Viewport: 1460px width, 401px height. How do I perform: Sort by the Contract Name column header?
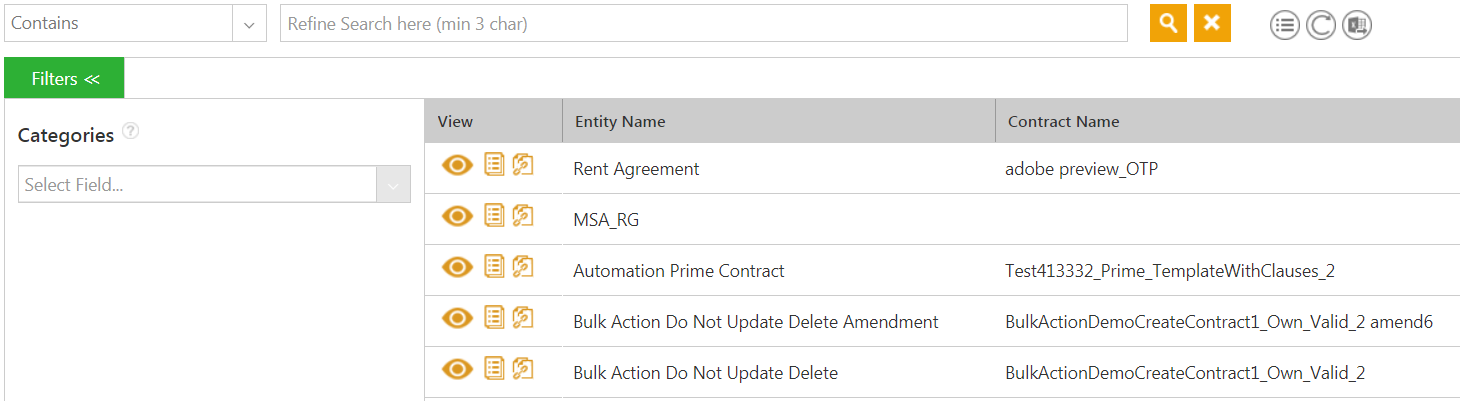click(1063, 122)
